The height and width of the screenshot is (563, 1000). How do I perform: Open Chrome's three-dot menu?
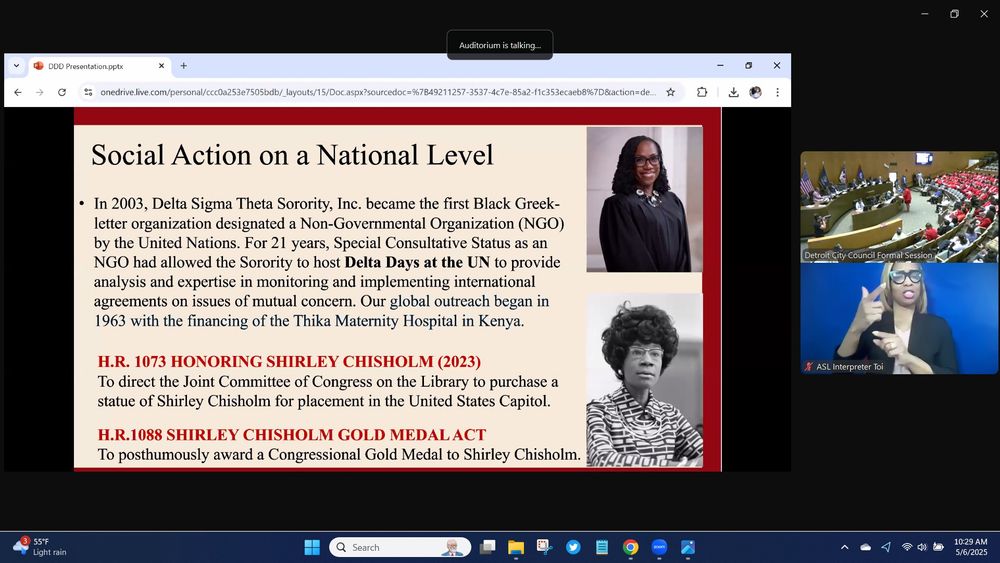tap(777, 92)
